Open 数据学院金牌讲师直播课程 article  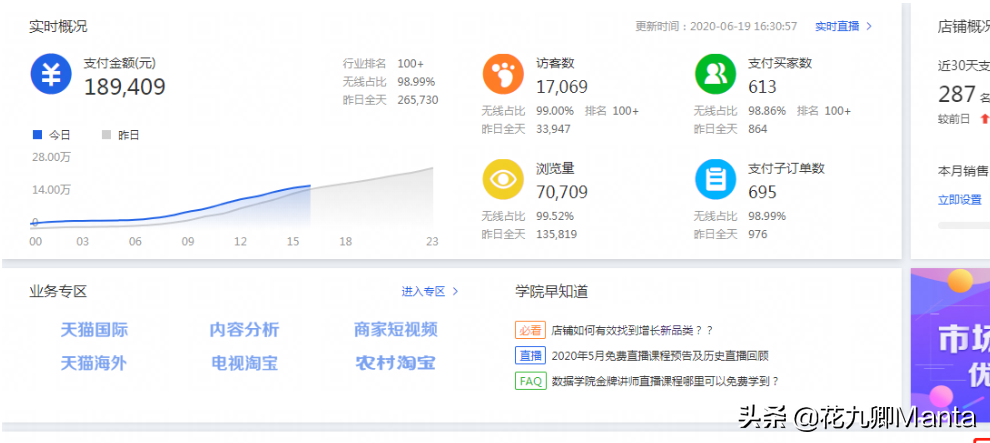[x=665, y=381]
